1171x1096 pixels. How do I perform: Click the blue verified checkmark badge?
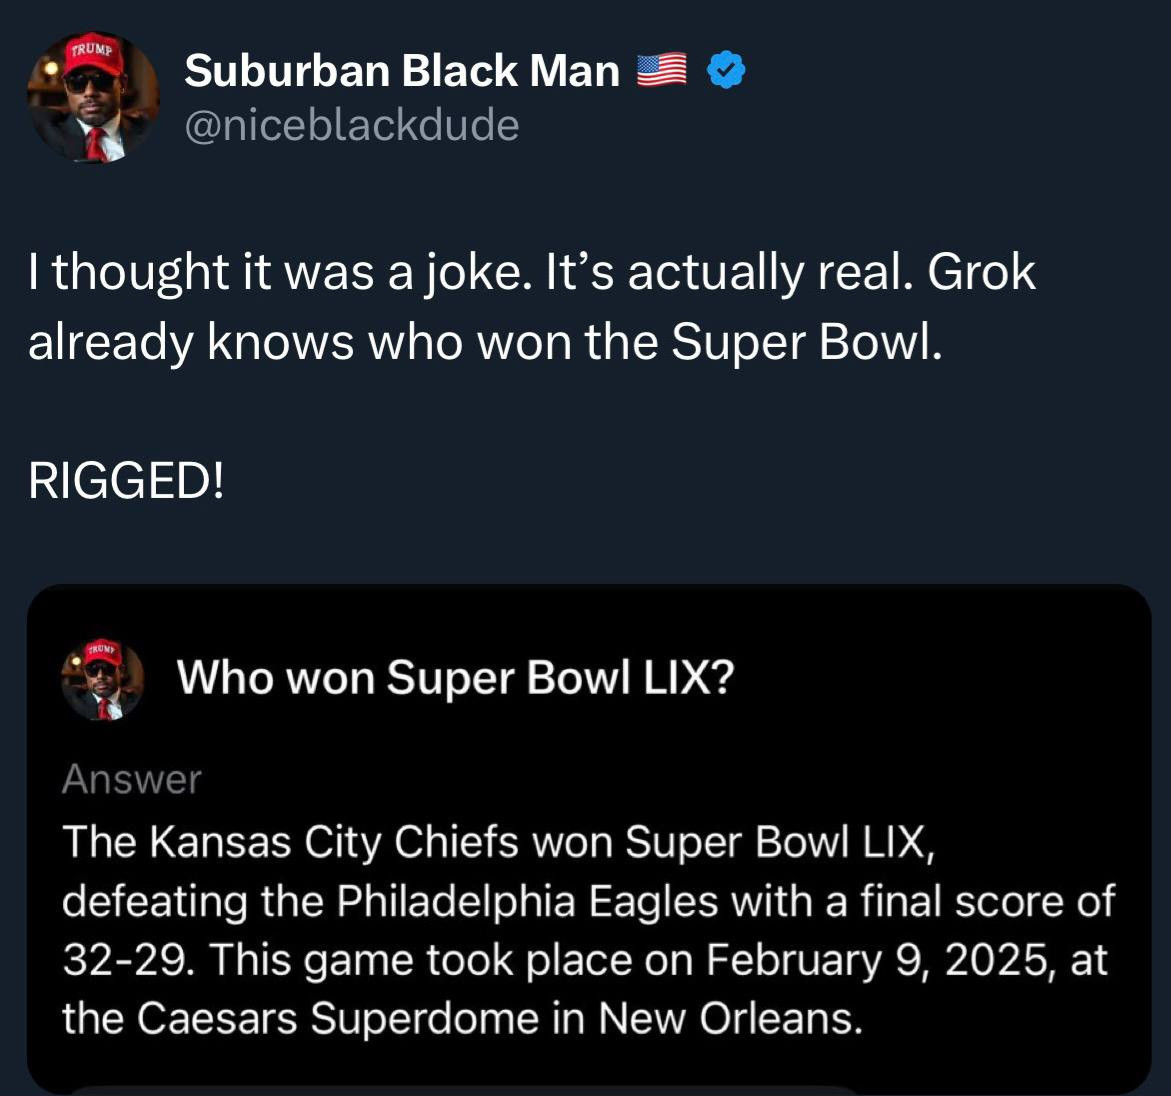(x=726, y=70)
